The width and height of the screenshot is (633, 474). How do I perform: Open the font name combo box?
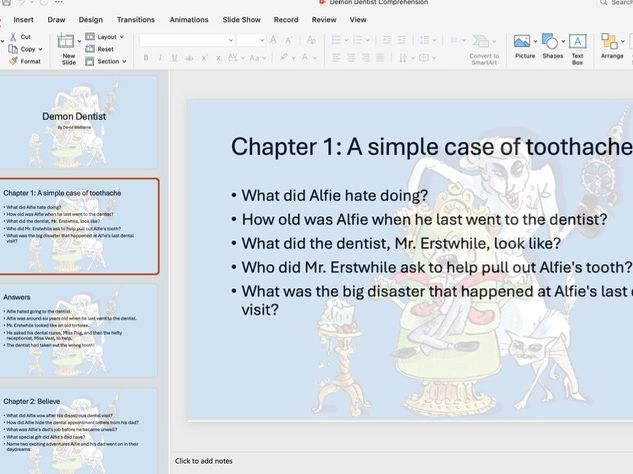[x=187, y=40]
